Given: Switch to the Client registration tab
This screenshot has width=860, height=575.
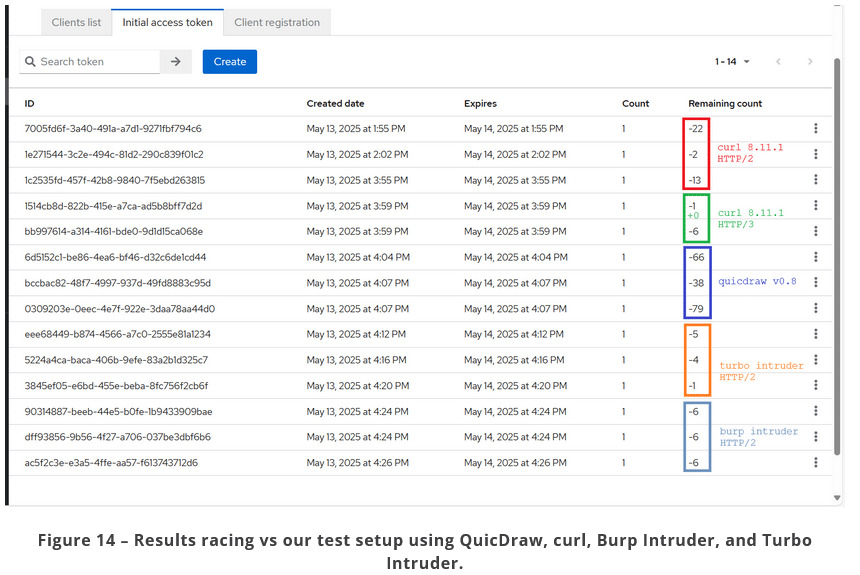Looking at the screenshot, I should (277, 22).
